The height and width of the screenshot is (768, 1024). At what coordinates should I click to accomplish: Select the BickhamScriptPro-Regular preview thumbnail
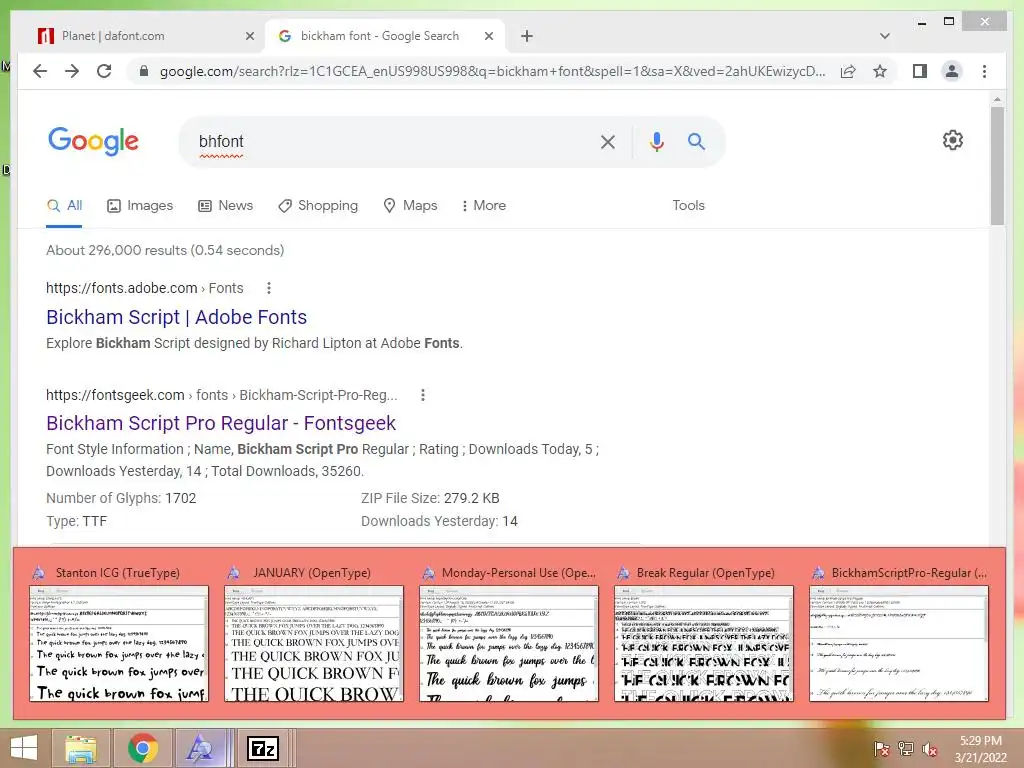[899, 643]
